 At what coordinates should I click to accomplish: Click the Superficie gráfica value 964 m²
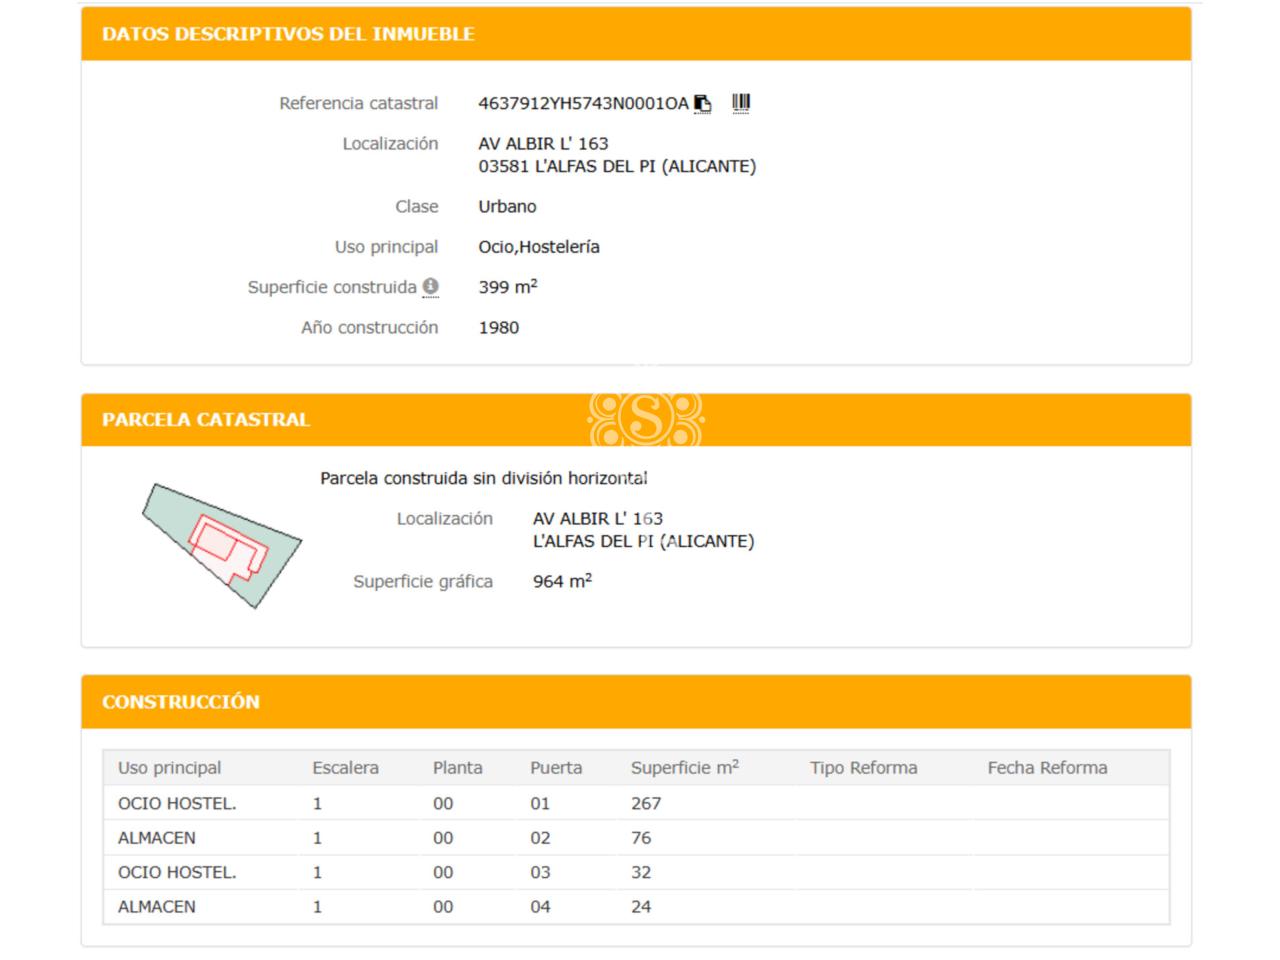pyautogui.click(x=562, y=581)
